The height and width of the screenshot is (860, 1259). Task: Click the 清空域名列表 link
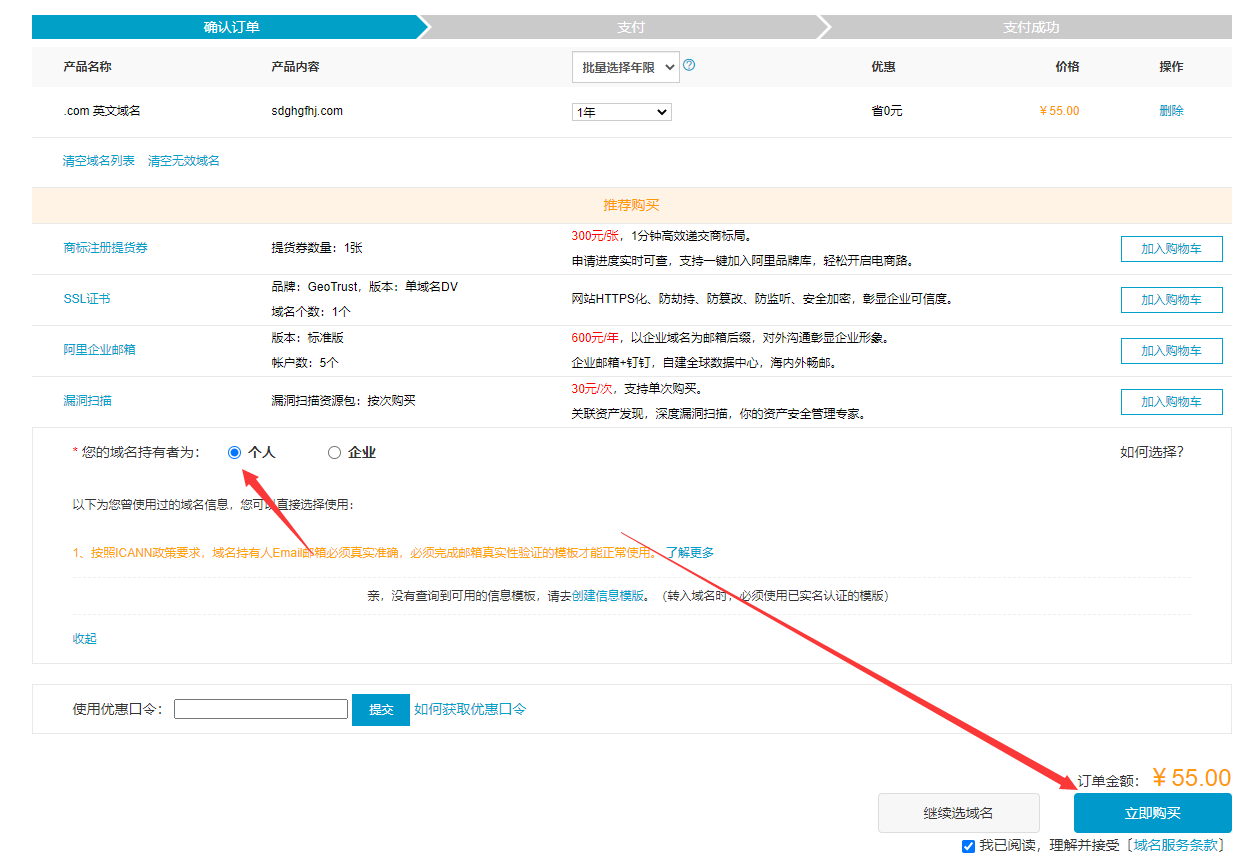[x=97, y=160]
